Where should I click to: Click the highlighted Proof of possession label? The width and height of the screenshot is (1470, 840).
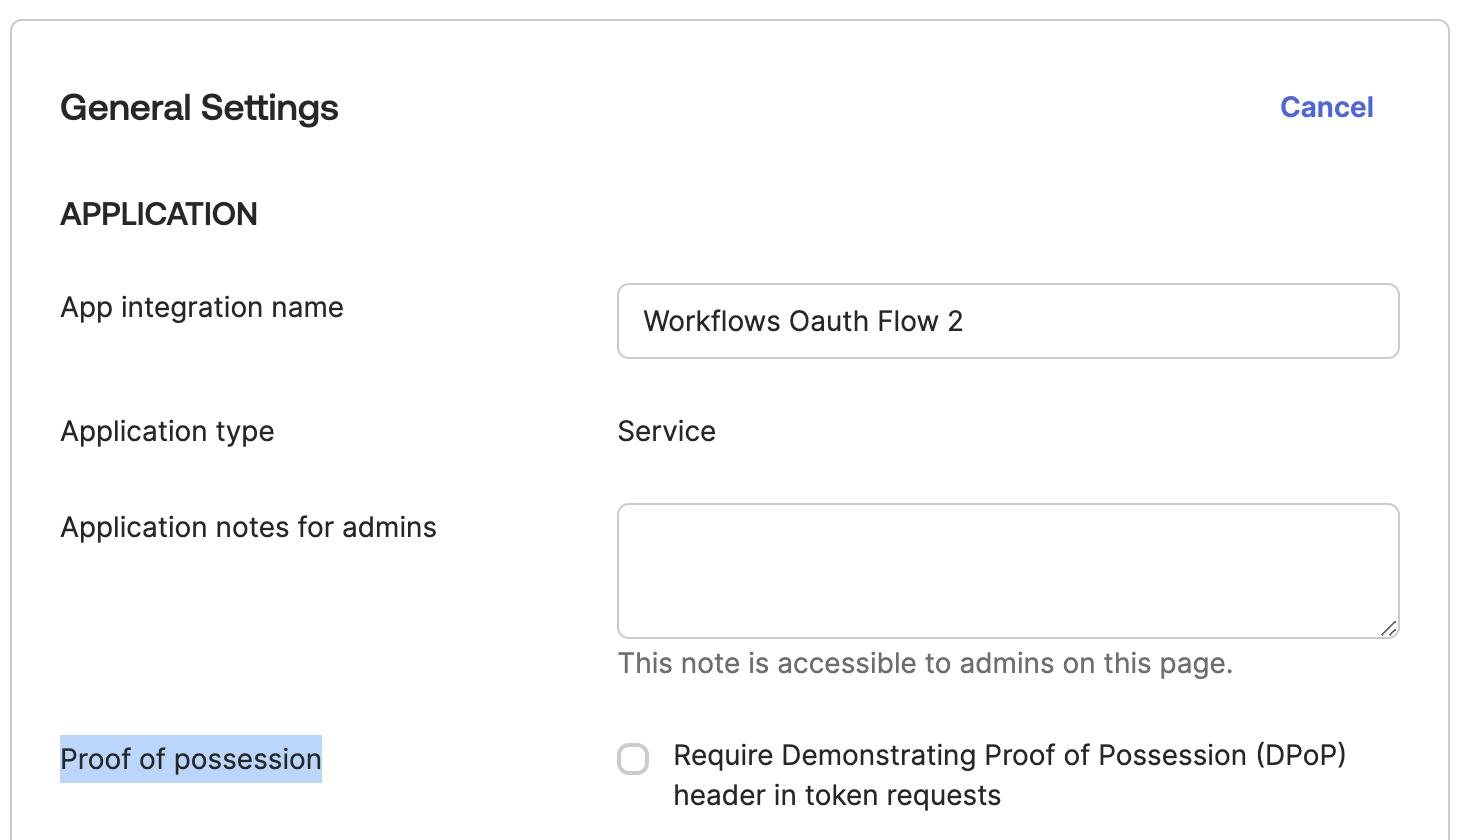191,759
